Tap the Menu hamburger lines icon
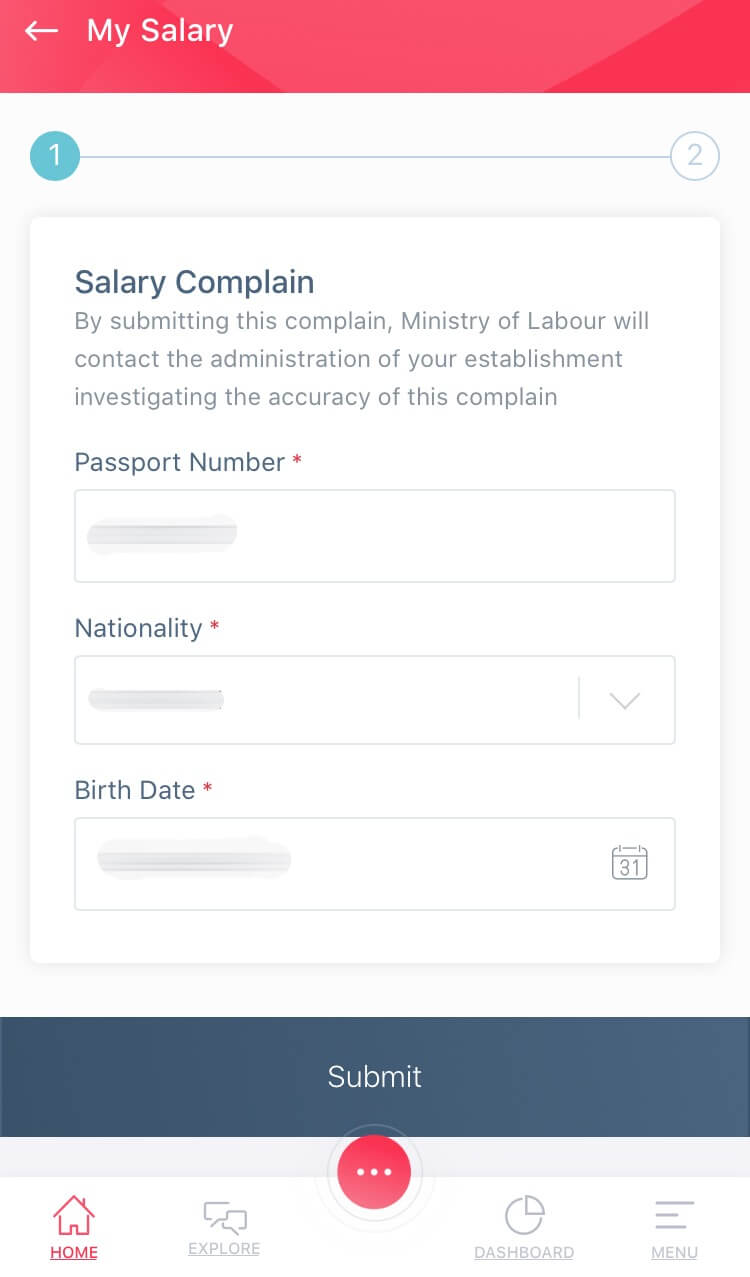This screenshot has height=1277, width=750. (674, 1216)
